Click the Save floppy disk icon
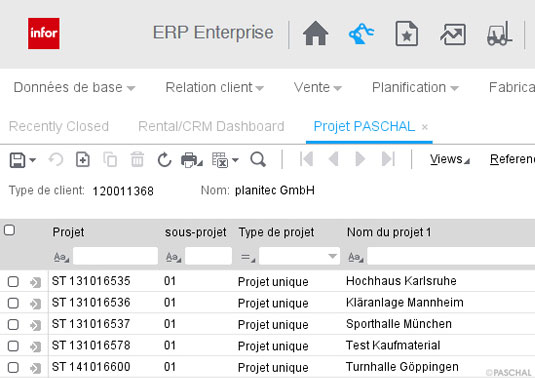Image resolution: width=535 pixels, height=378 pixels. tap(17, 160)
